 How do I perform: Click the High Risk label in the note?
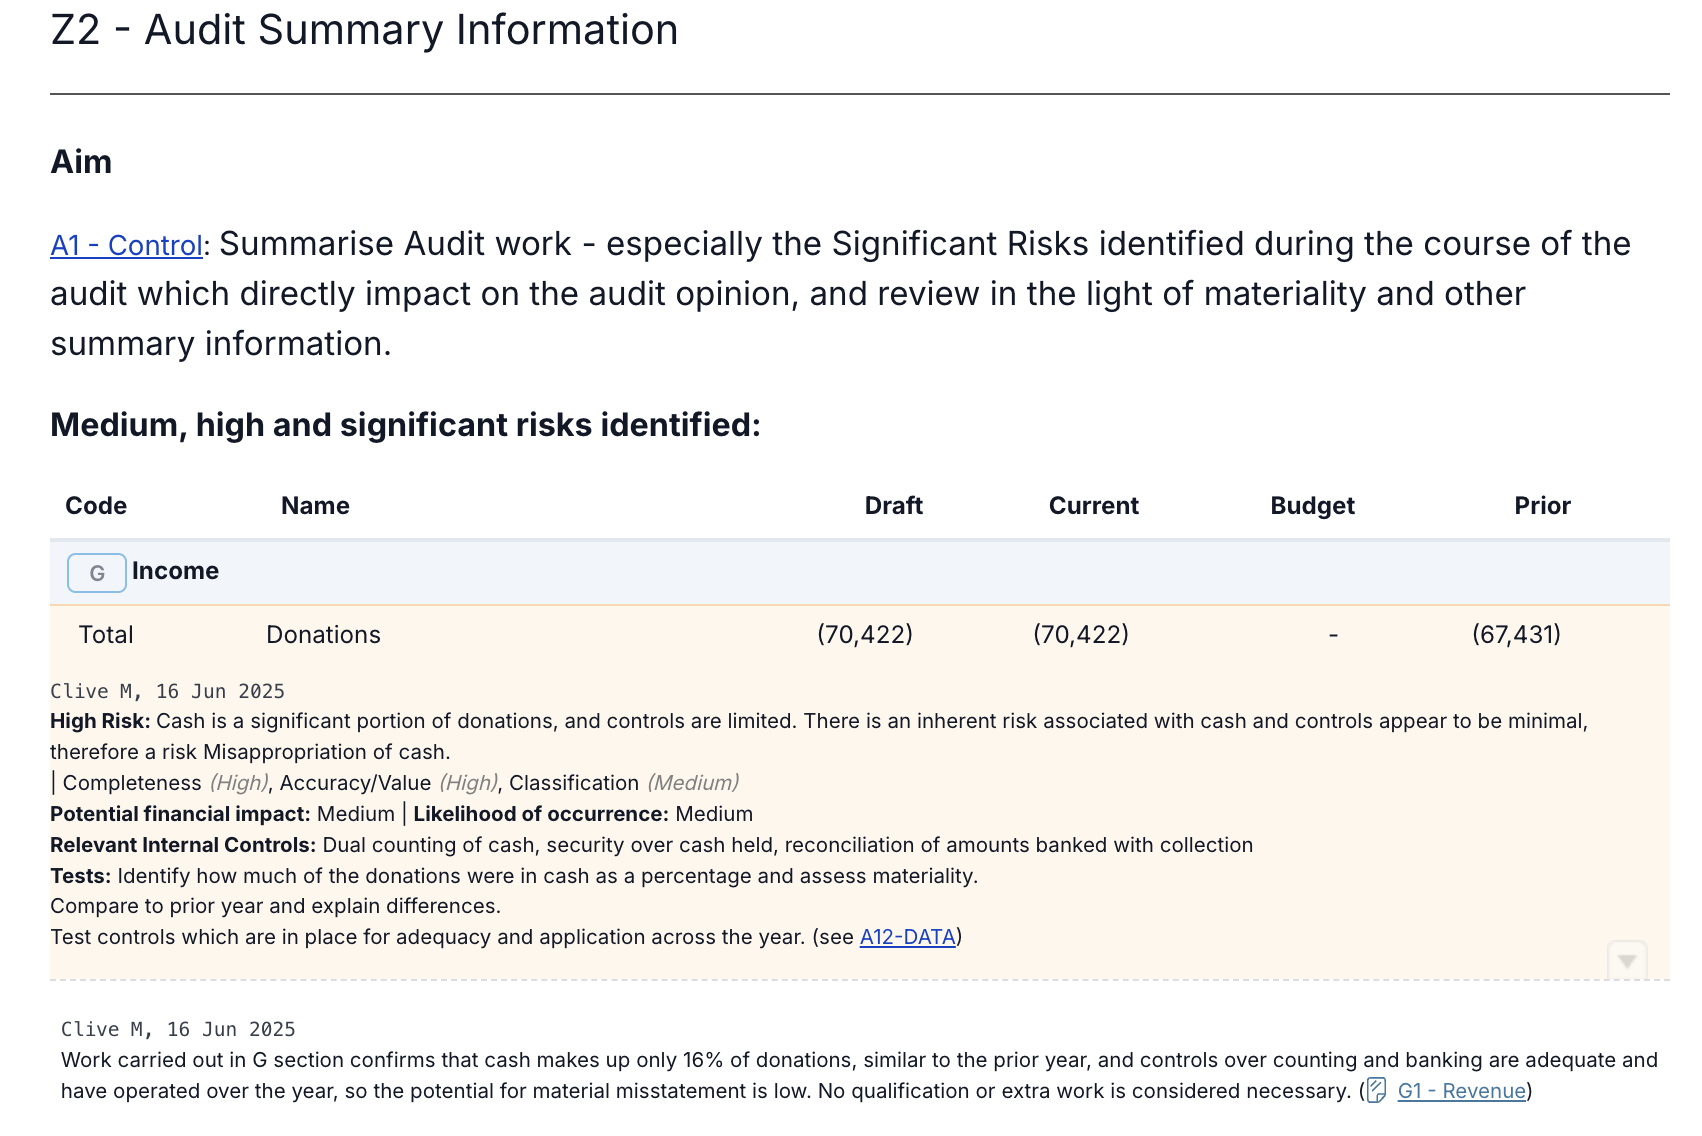point(100,721)
